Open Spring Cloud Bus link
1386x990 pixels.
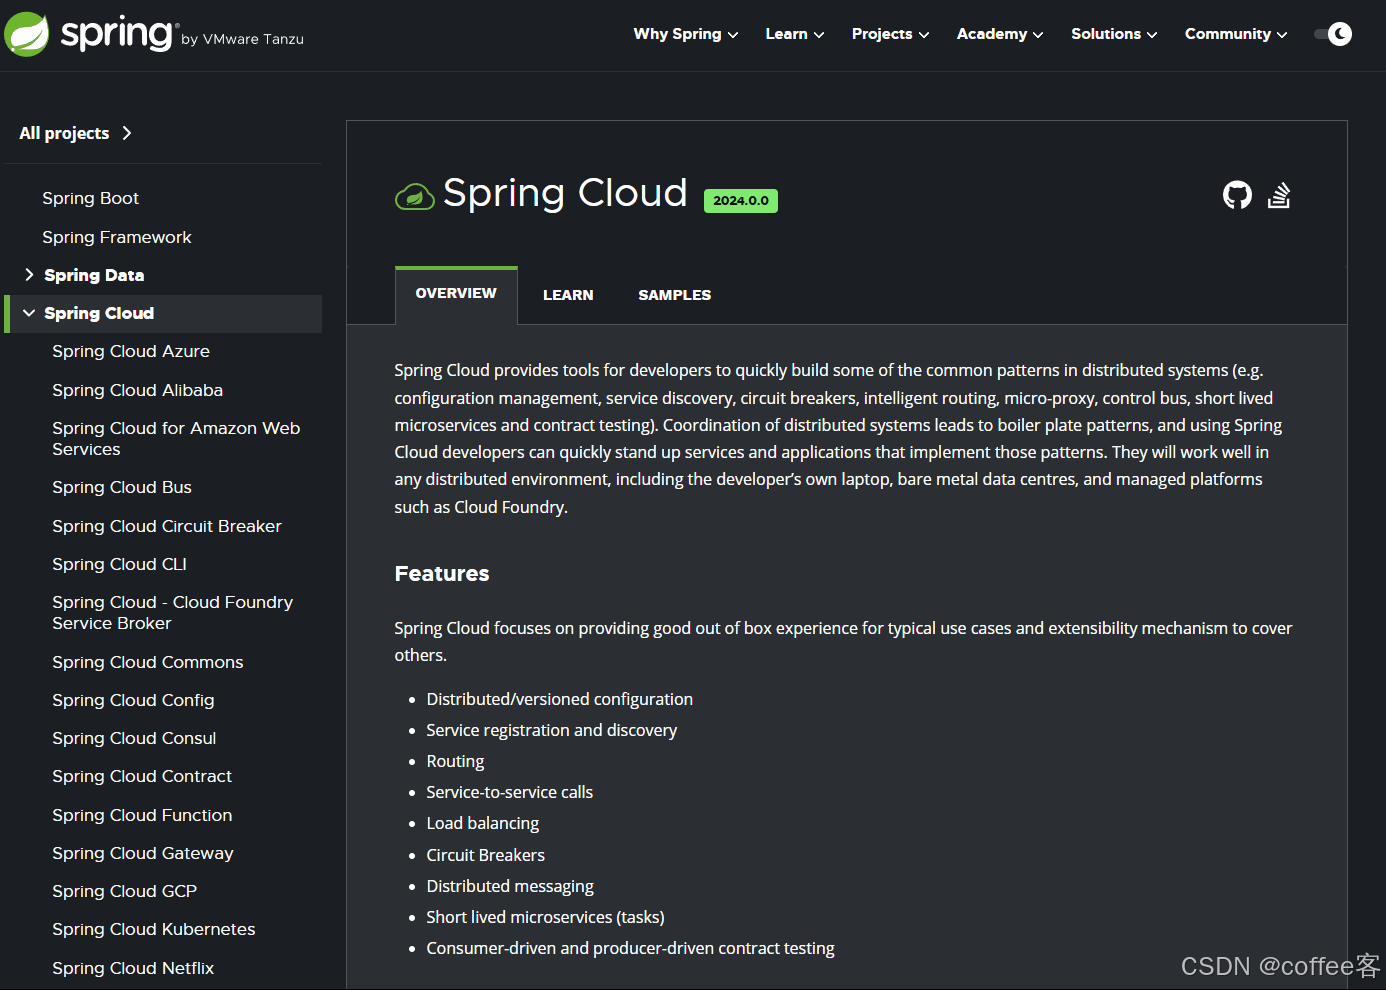[122, 487]
